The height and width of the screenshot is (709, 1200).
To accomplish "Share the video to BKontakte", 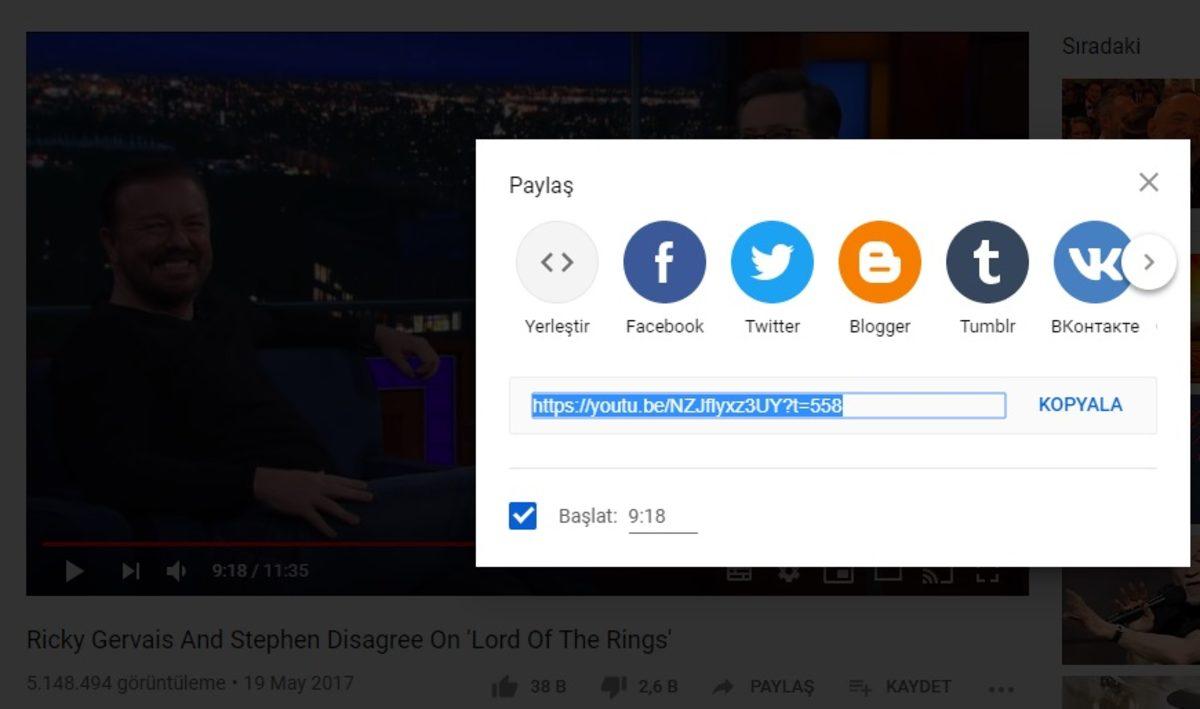I will 1094,261.
